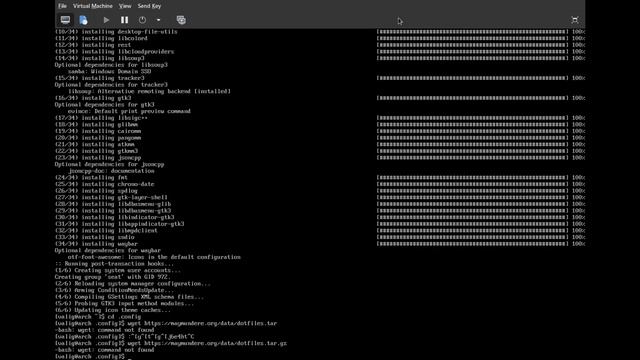640x360 pixels.
Task: Open the manage VM snapshots view
Action: coord(181,20)
